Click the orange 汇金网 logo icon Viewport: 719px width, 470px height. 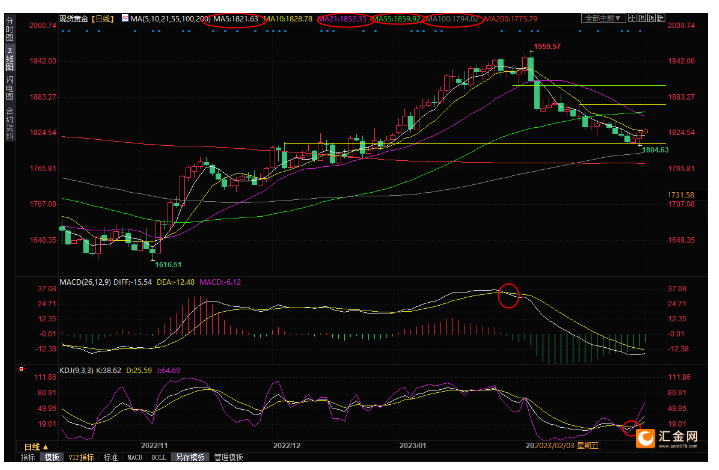coord(646,438)
